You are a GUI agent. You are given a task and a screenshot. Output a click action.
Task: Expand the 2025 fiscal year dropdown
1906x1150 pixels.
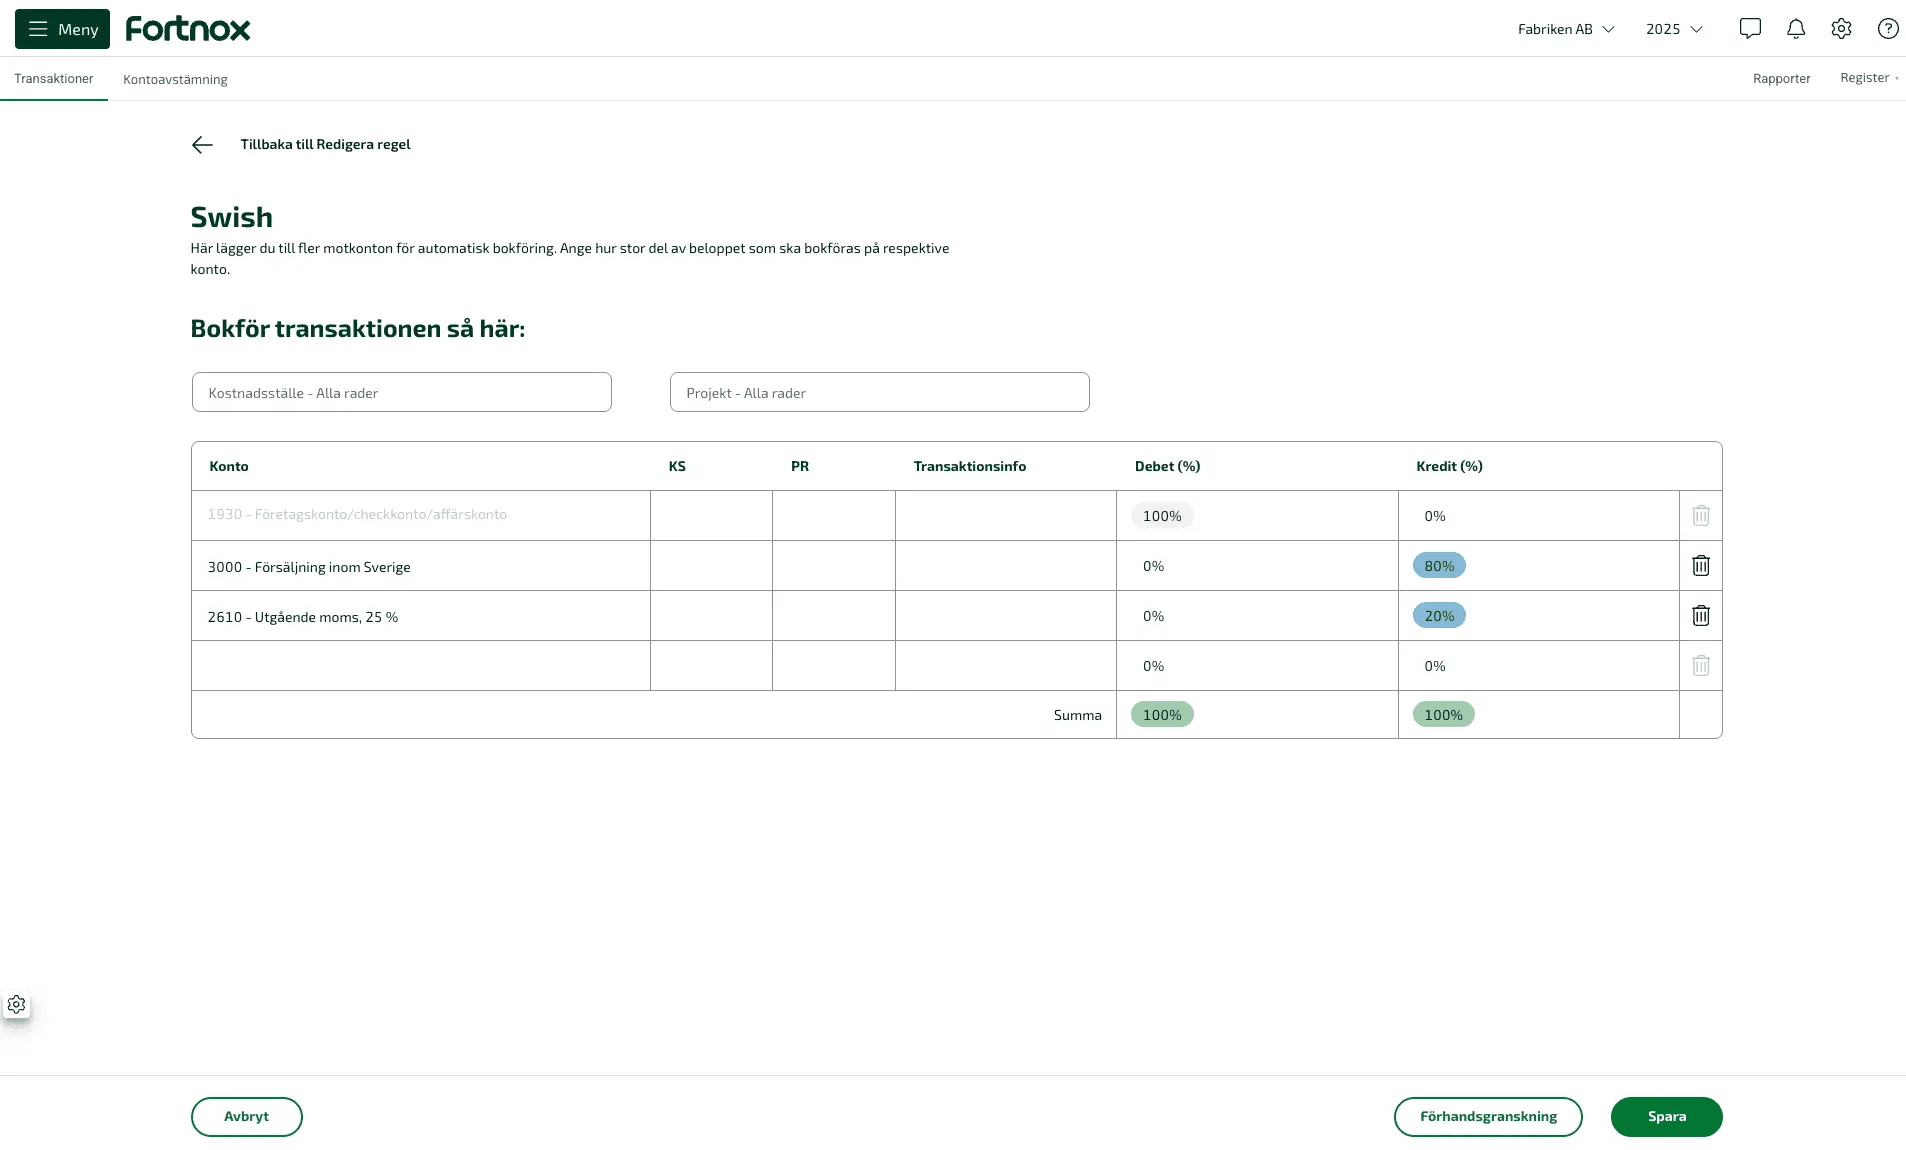(x=1673, y=29)
